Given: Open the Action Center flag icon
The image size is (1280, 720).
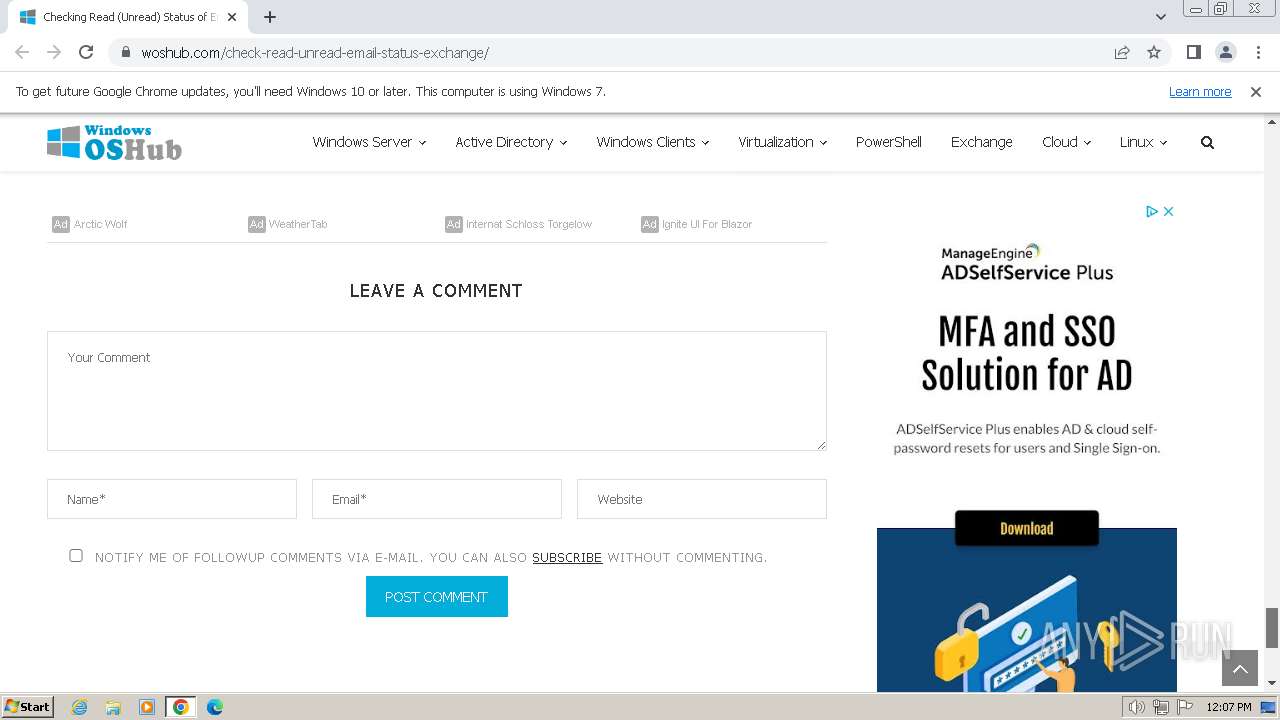Looking at the screenshot, I should [x=1185, y=707].
